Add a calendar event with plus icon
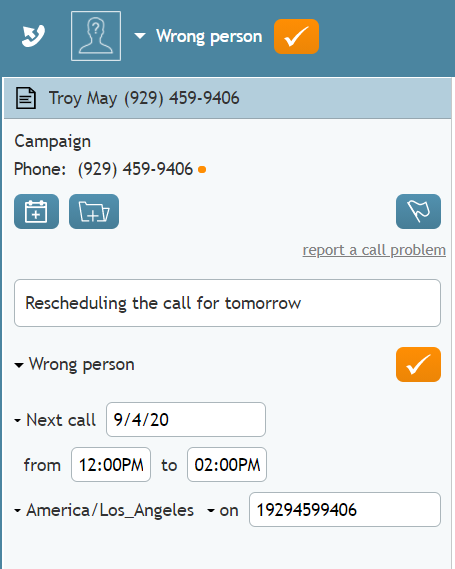This screenshot has height=569, width=455. point(36,212)
